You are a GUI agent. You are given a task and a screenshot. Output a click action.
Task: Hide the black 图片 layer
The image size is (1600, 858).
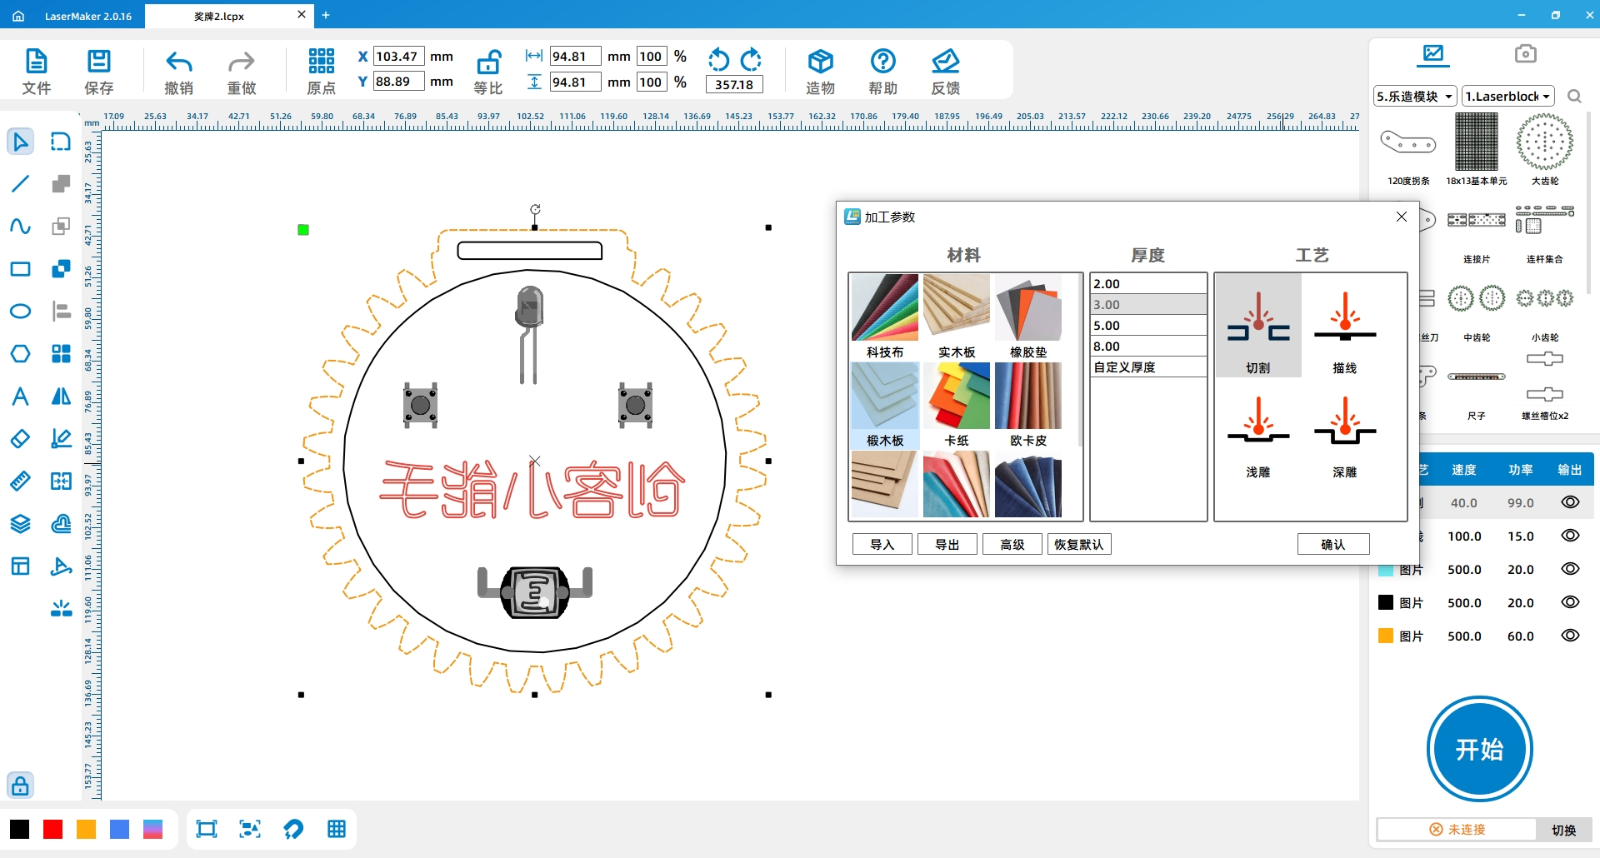tap(1570, 602)
